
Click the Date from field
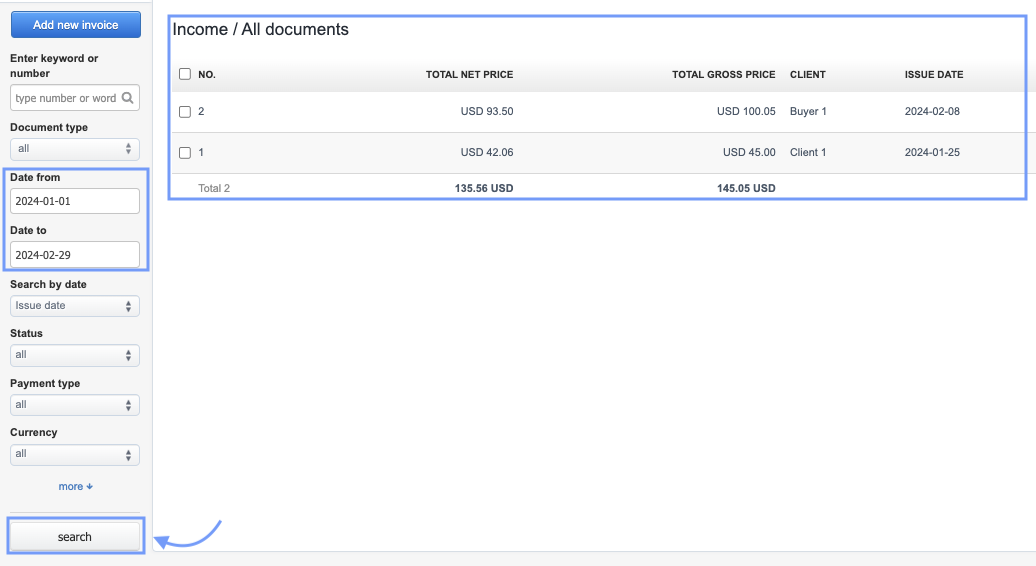coord(75,201)
